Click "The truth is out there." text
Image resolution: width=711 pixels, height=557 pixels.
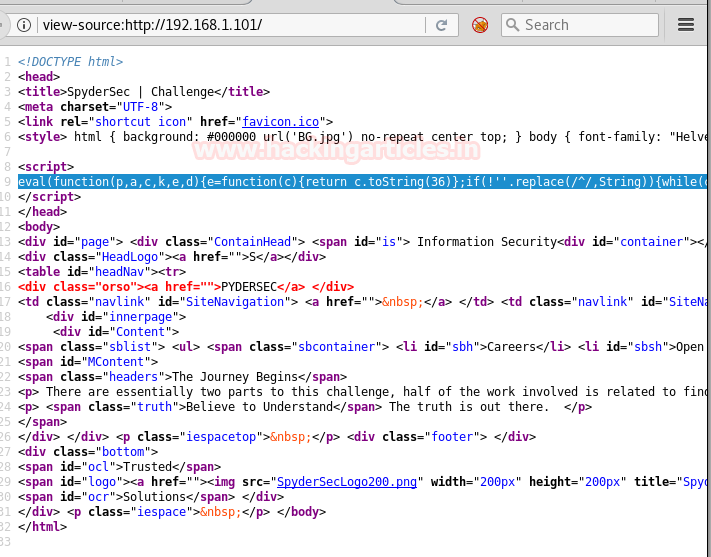click(469, 407)
